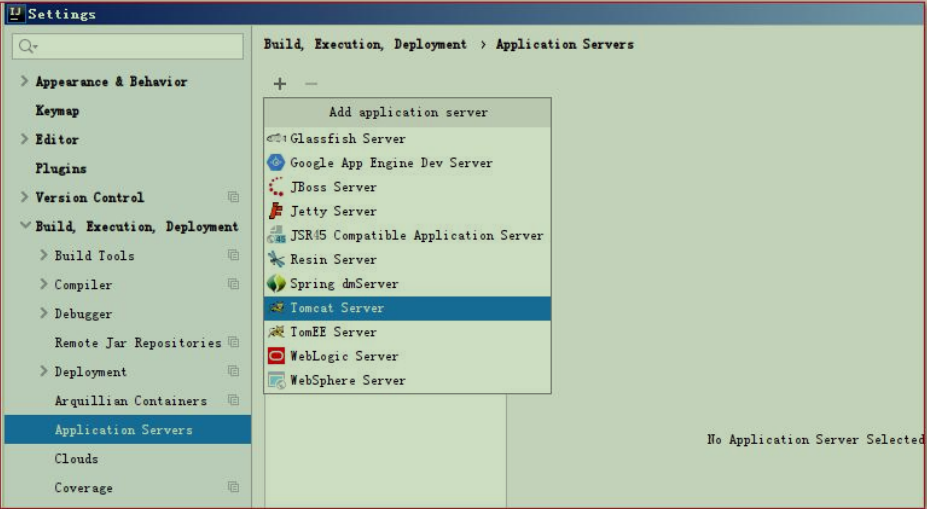
Task: Expand Appearance & Behavior arrow
Action: pos(24,81)
